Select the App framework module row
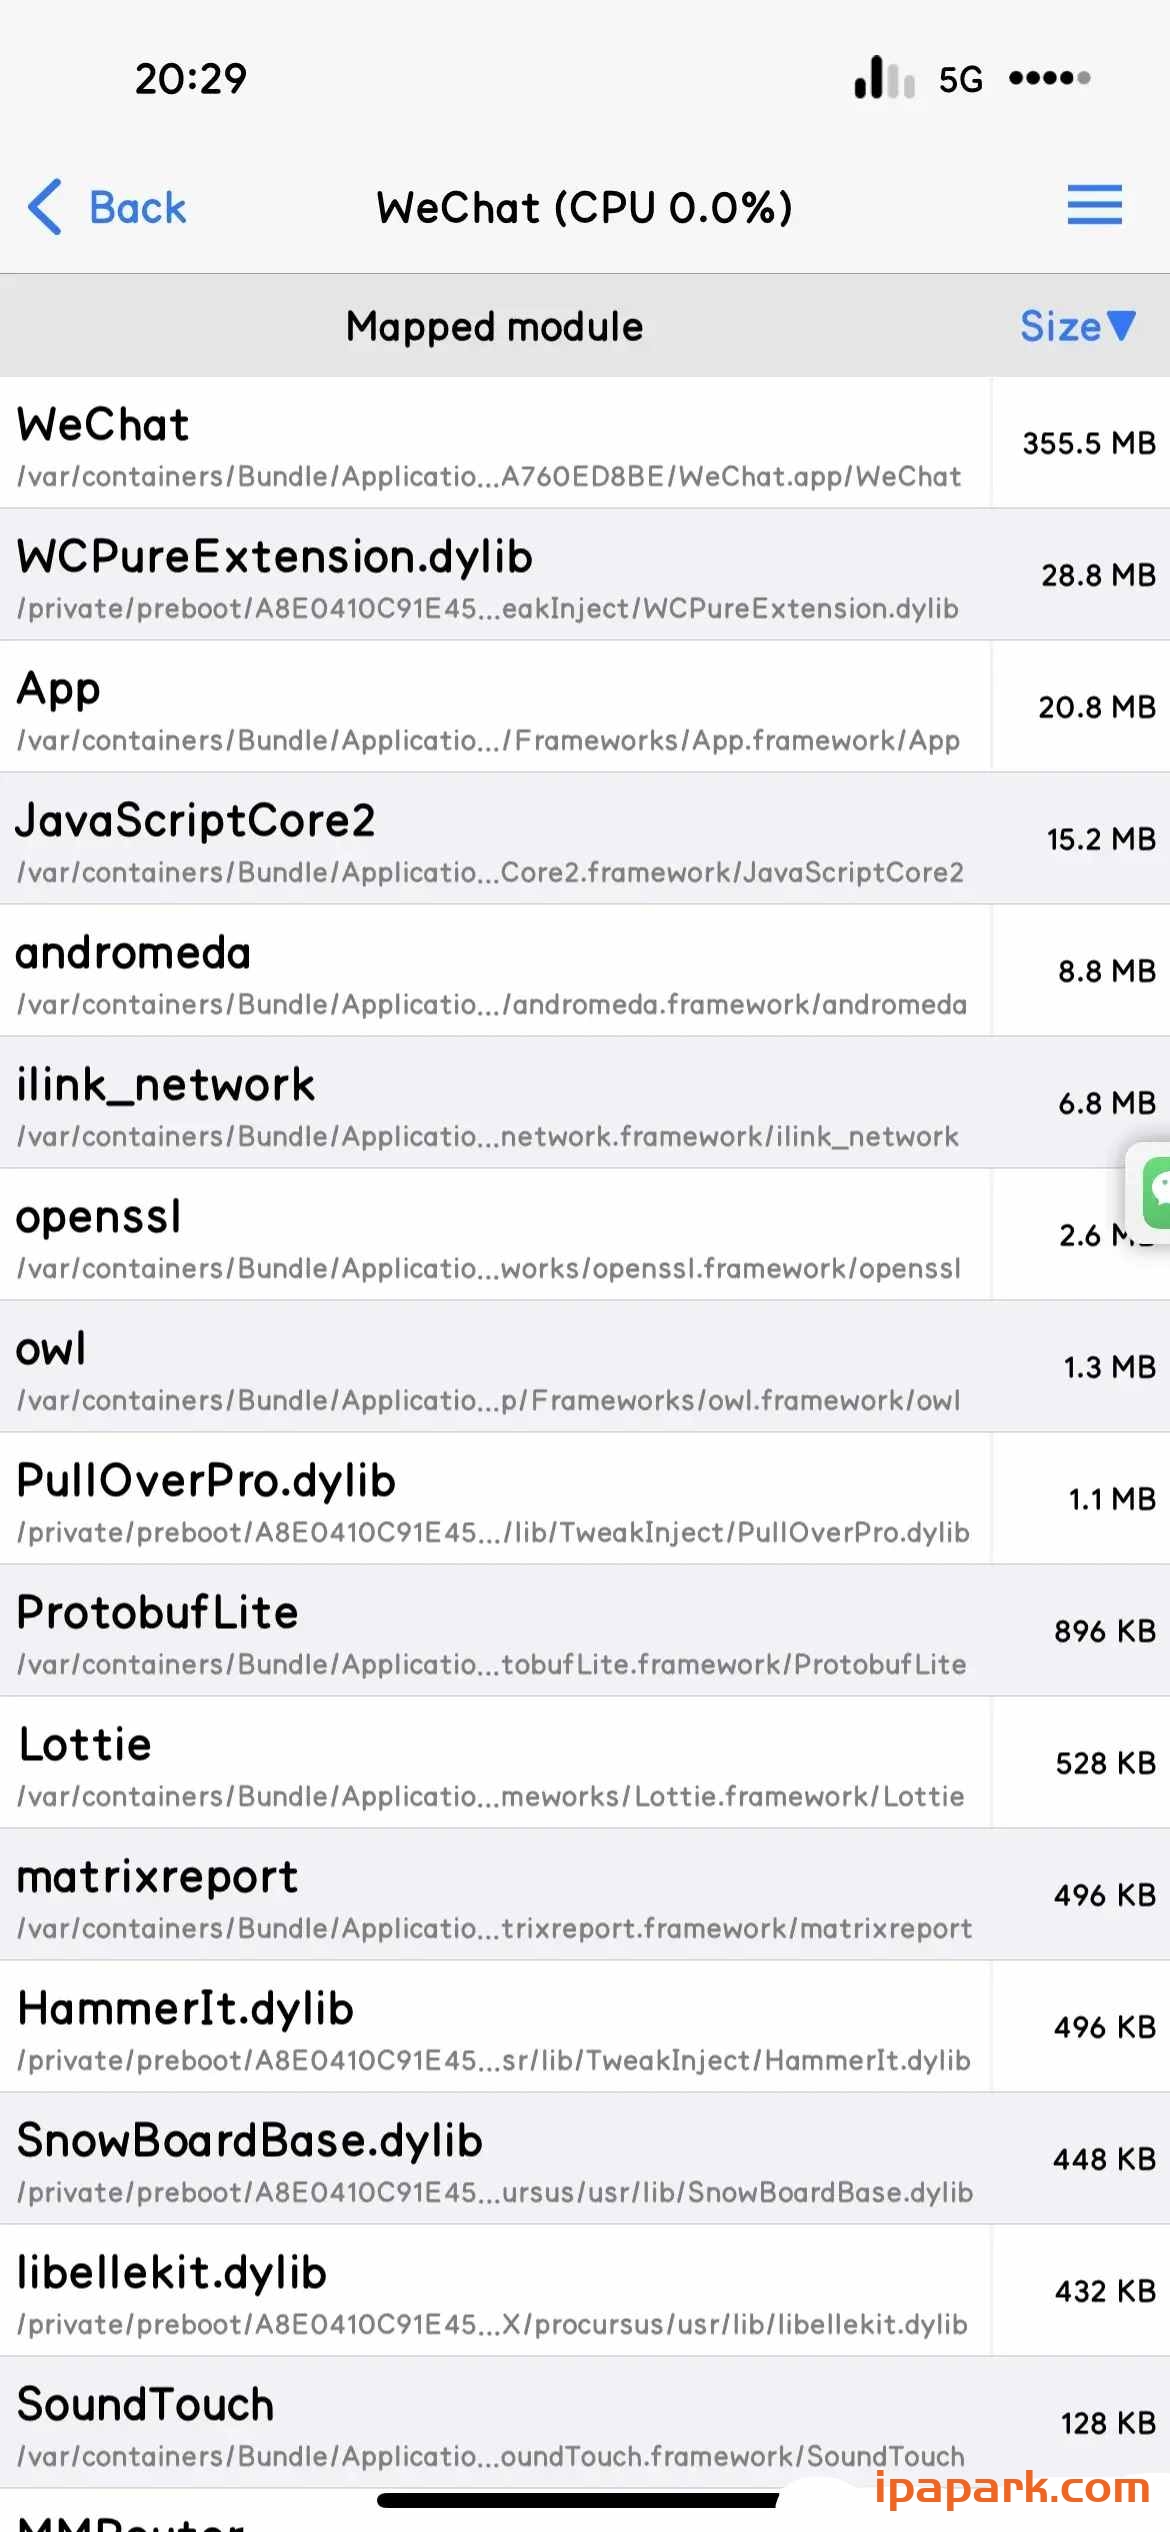The width and height of the screenshot is (1170, 2532). [494, 707]
